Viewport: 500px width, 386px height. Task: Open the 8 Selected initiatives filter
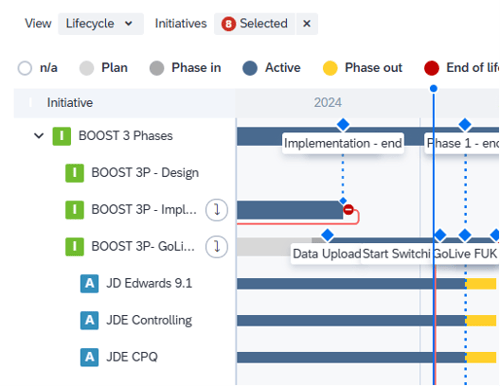point(255,24)
